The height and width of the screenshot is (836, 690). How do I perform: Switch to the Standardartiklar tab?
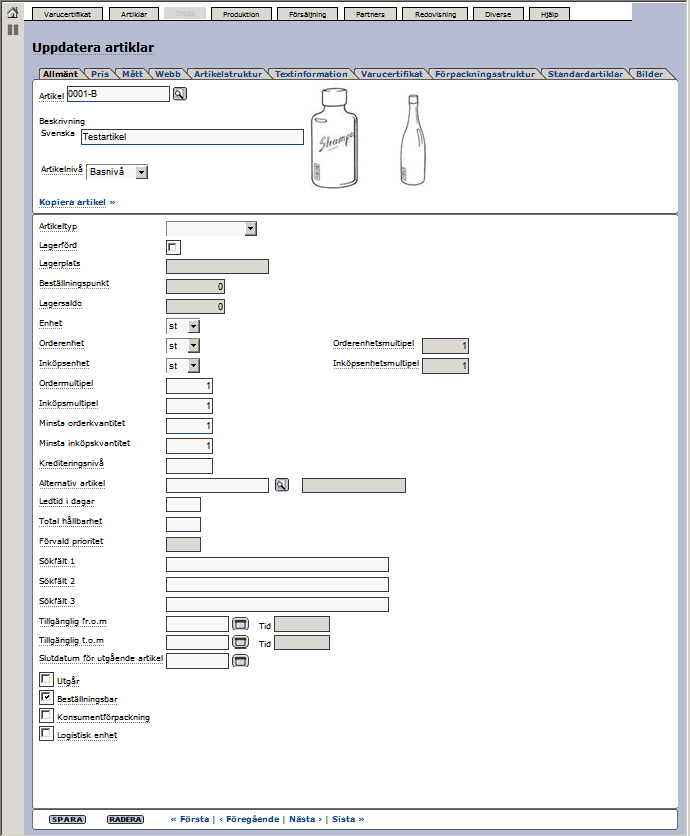(x=585, y=74)
